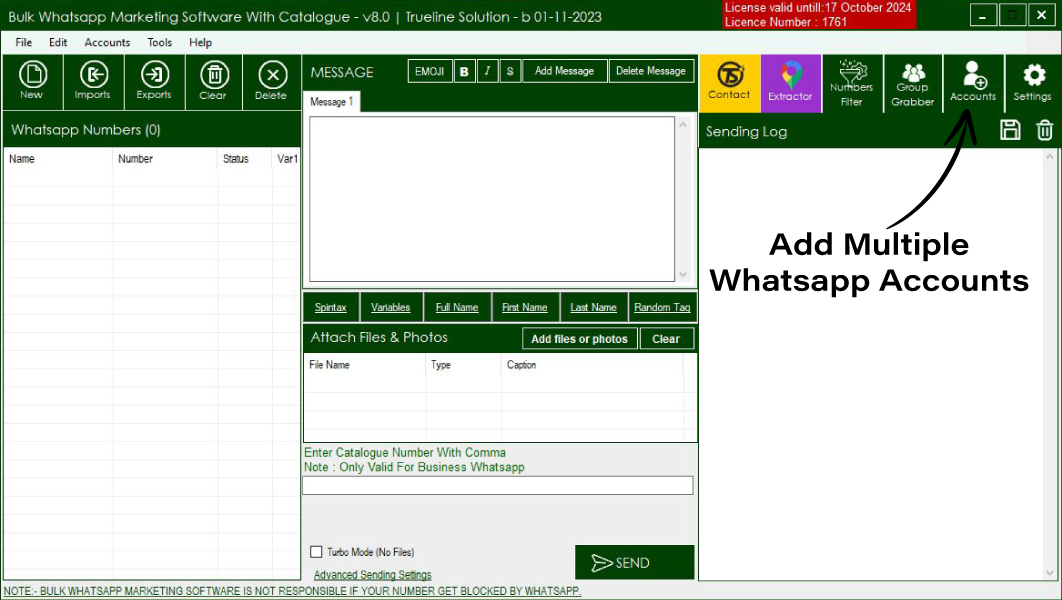Viewport: 1062px width, 600px height.
Task: Click the Add Message button
Action: pos(564,71)
